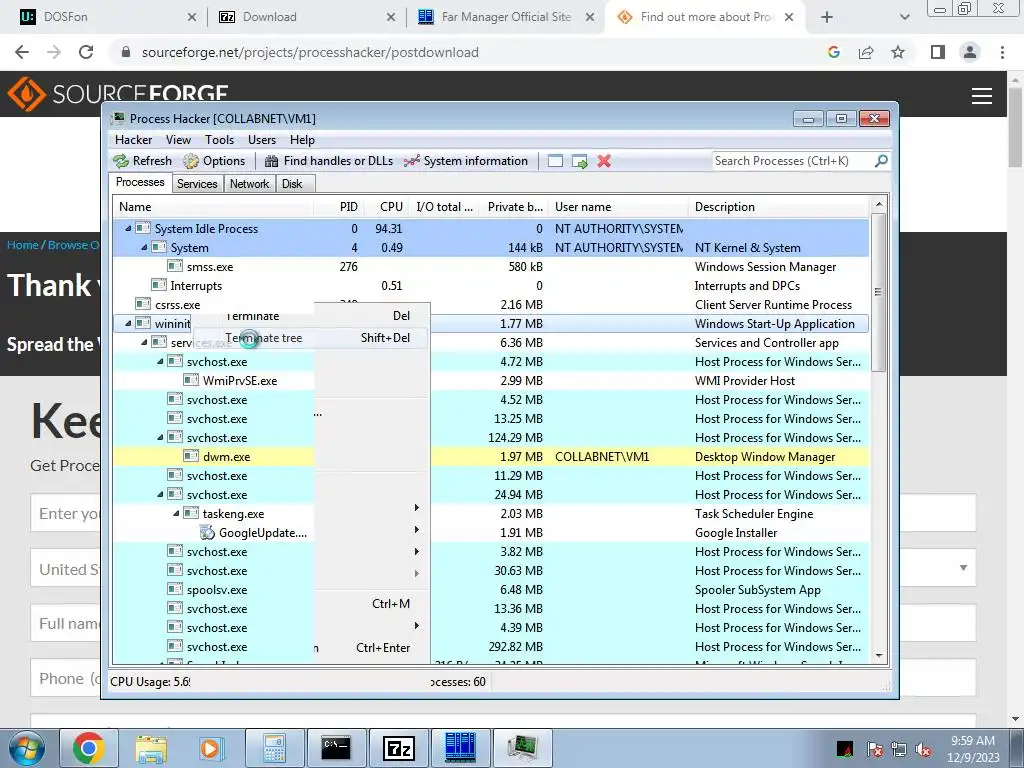Viewport: 1024px width, 768px height.
Task: Sort by Description column header
Action: pyautogui.click(x=778, y=206)
